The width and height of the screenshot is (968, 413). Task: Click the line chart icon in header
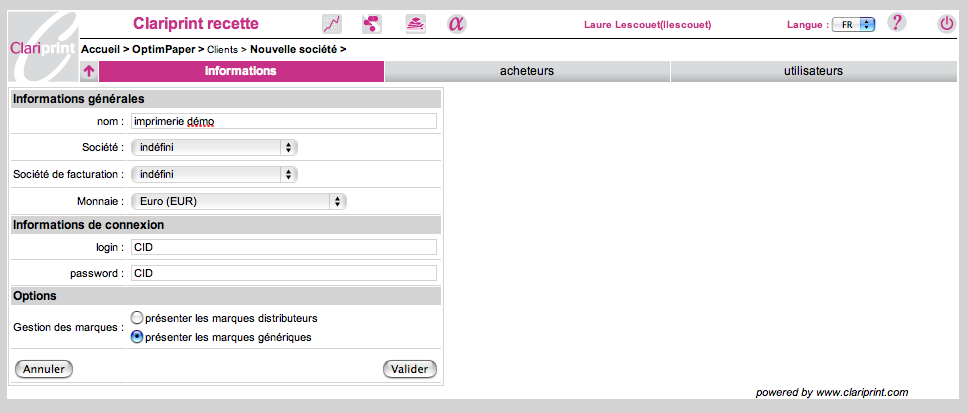tap(331, 24)
